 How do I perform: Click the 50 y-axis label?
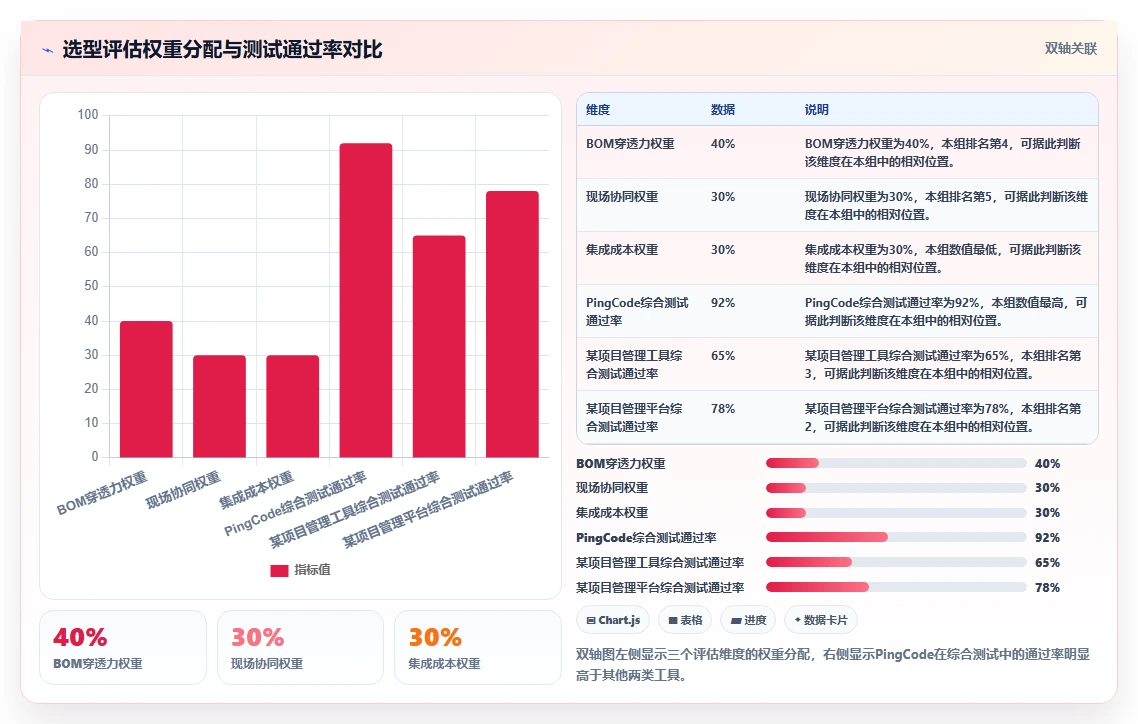click(91, 286)
